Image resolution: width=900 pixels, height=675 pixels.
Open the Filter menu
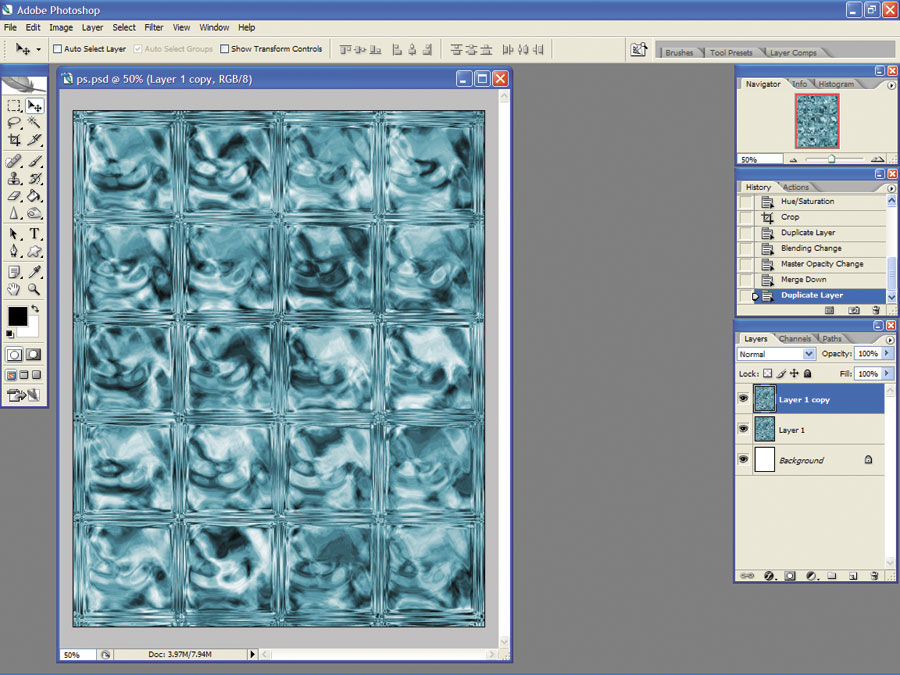[x=153, y=27]
